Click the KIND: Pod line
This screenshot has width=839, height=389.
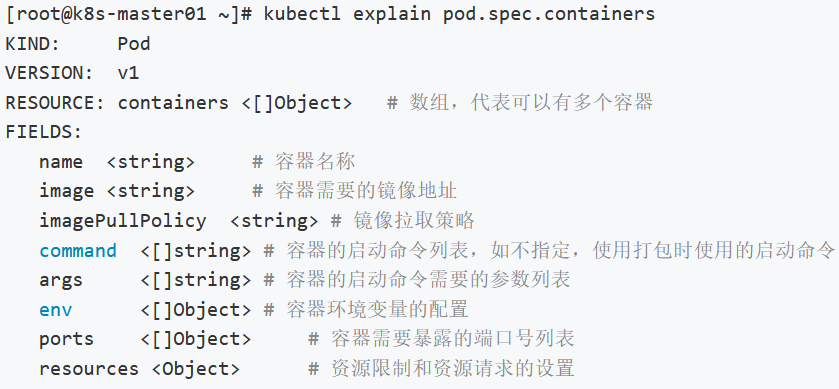pyautogui.click(x=78, y=43)
